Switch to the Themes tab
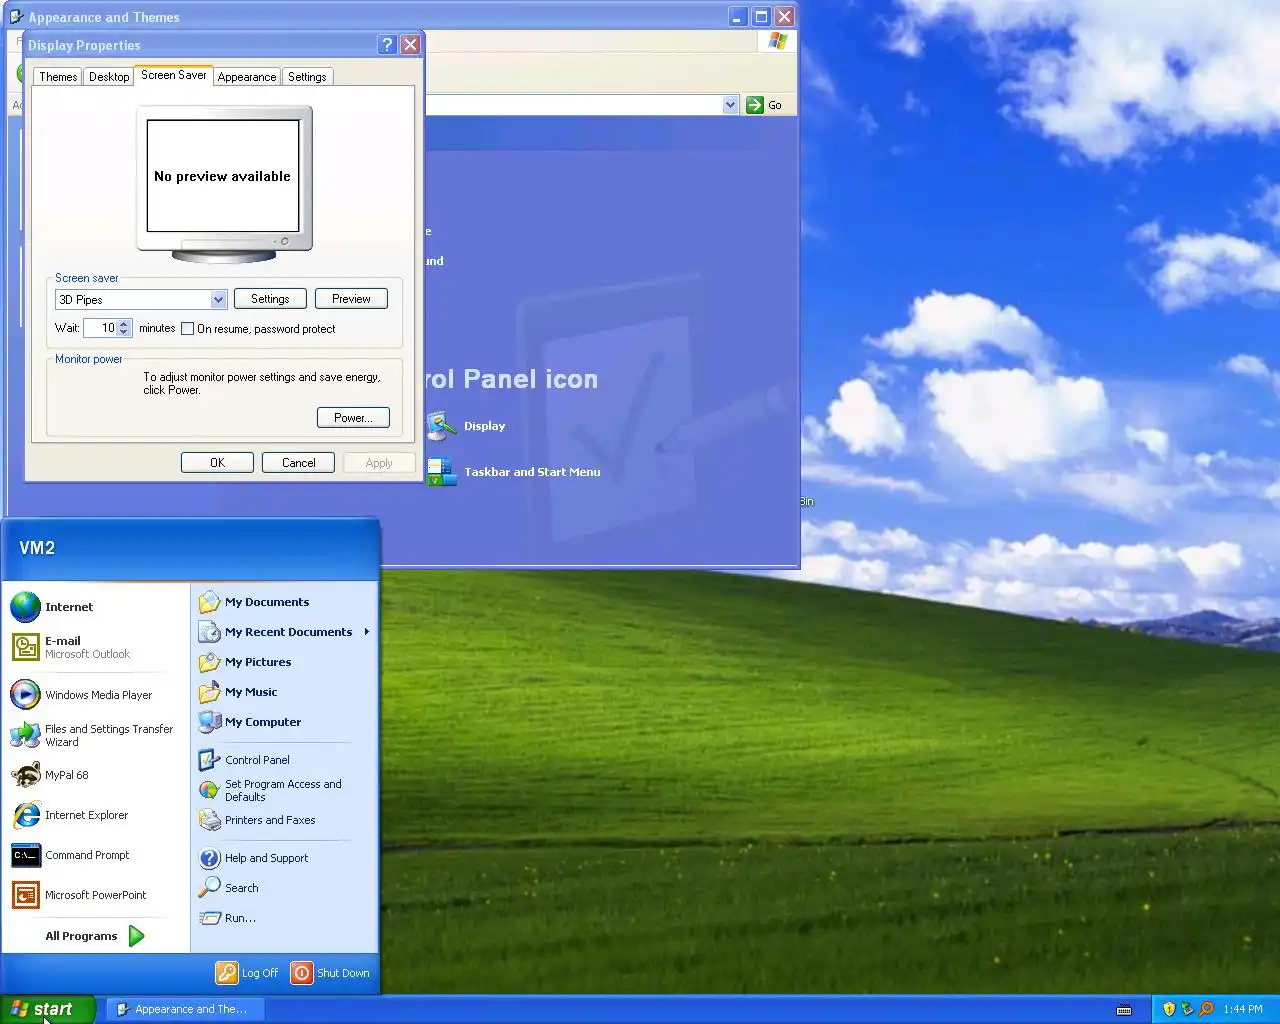The height and width of the screenshot is (1024, 1280). pyautogui.click(x=58, y=77)
